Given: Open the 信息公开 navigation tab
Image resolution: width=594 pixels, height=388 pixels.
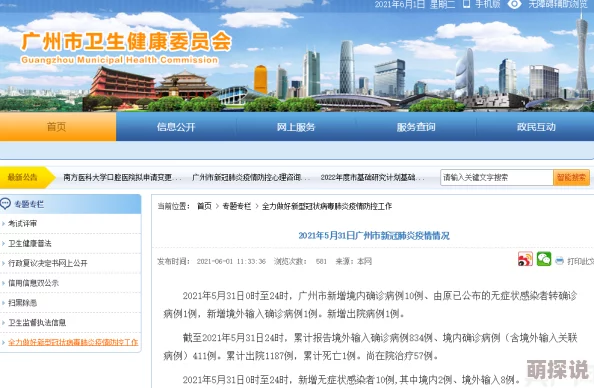Looking at the screenshot, I should pyautogui.click(x=176, y=127).
